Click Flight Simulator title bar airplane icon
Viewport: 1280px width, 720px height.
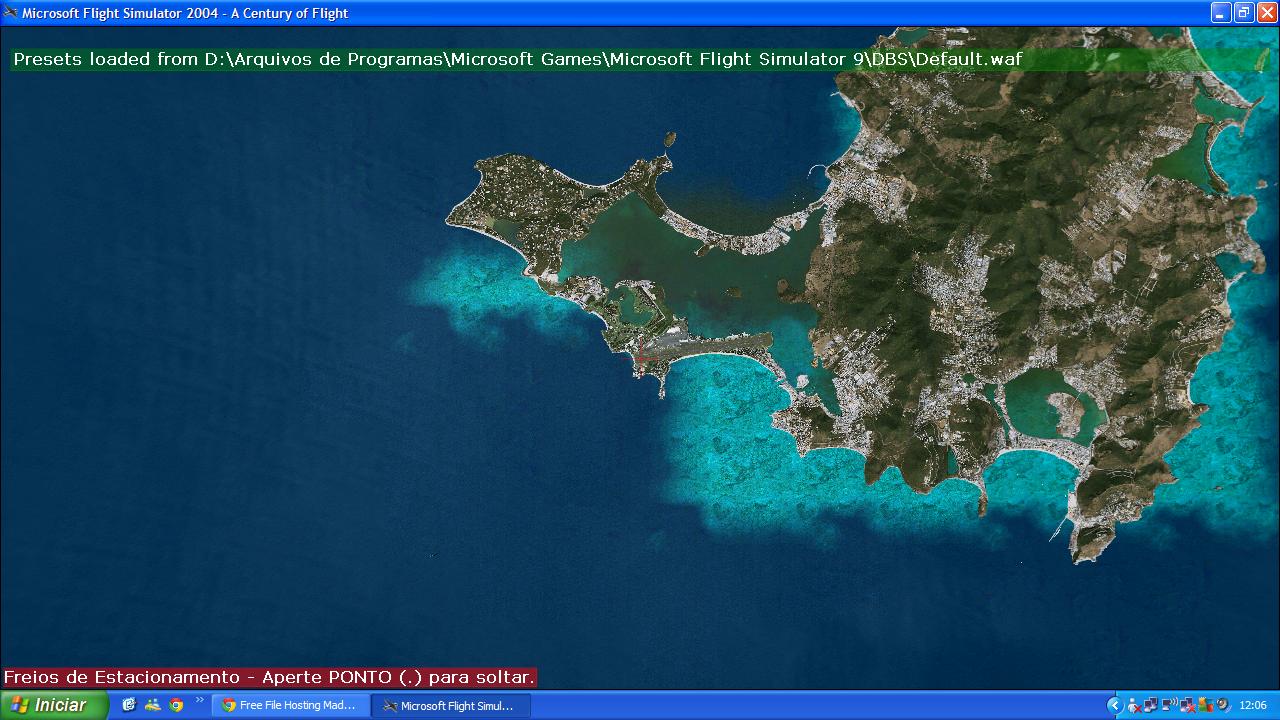pyautogui.click(x=11, y=13)
